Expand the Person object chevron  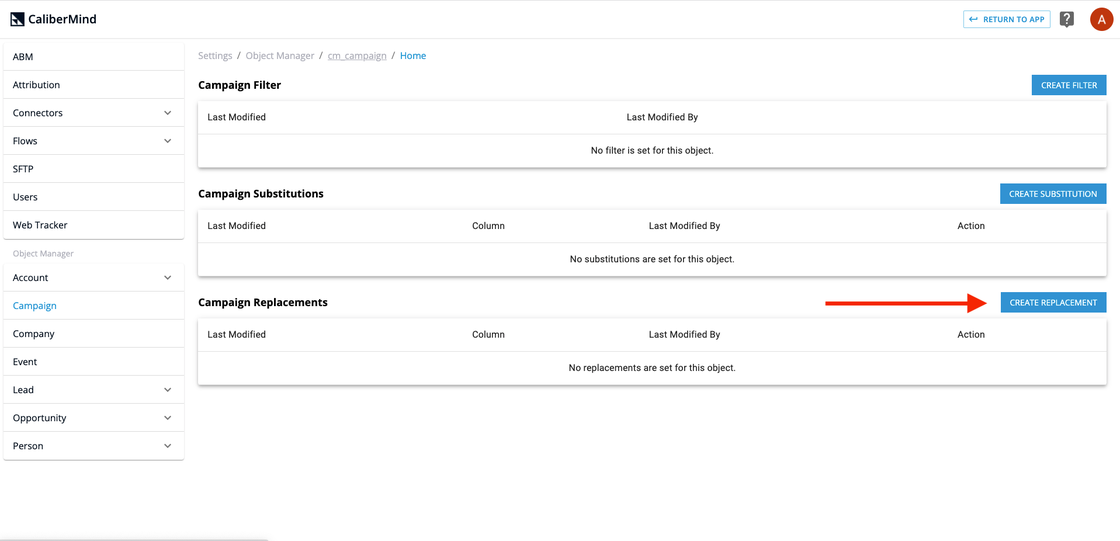tap(168, 445)
